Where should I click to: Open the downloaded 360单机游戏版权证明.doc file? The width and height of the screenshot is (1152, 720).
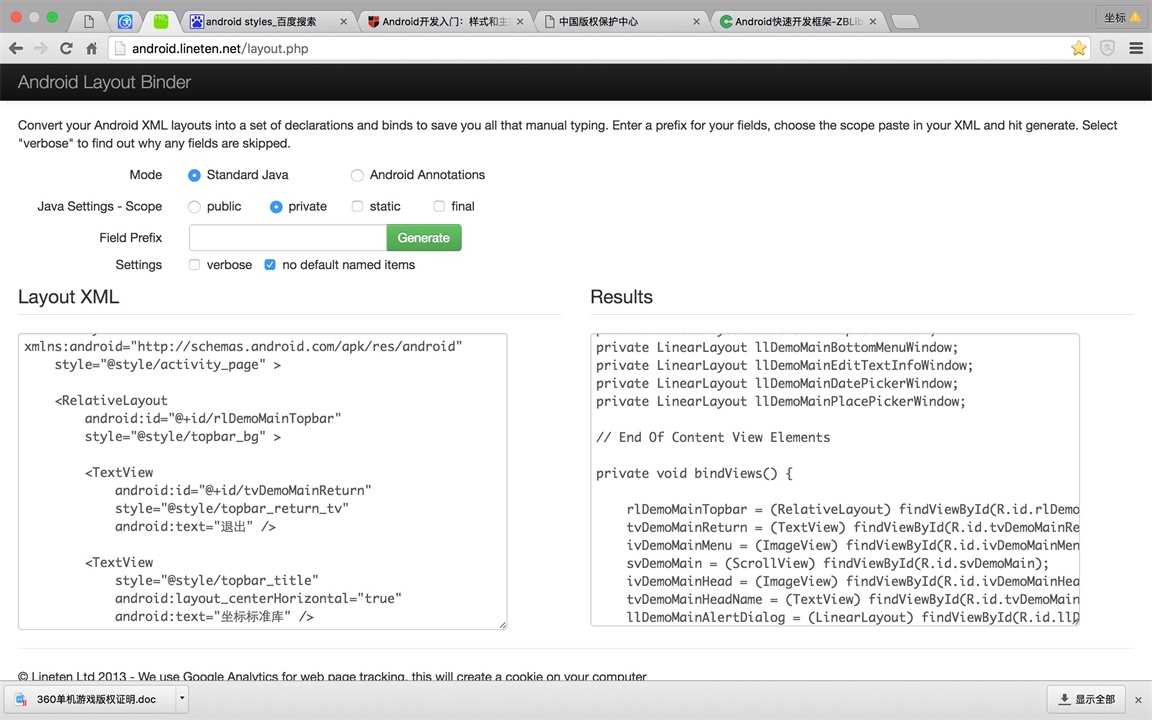(x=95, y=699)
